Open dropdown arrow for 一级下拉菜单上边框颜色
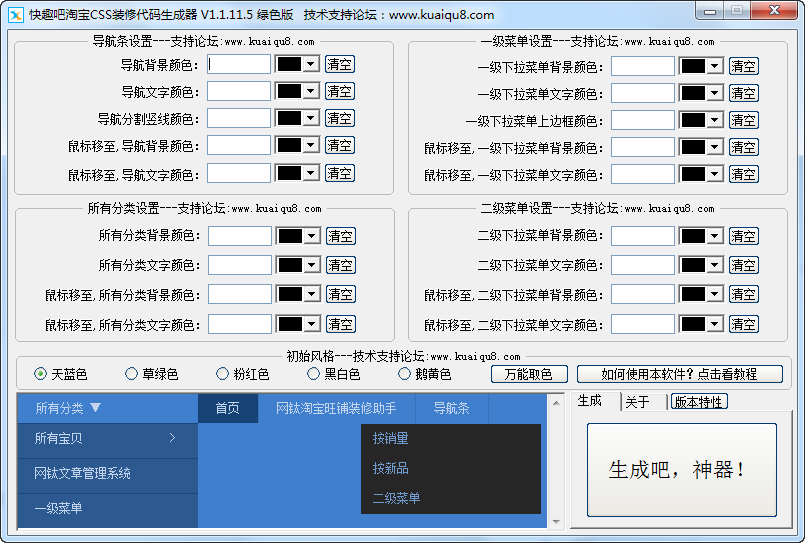Screen dimensions: 805x543 click(715, 120)
